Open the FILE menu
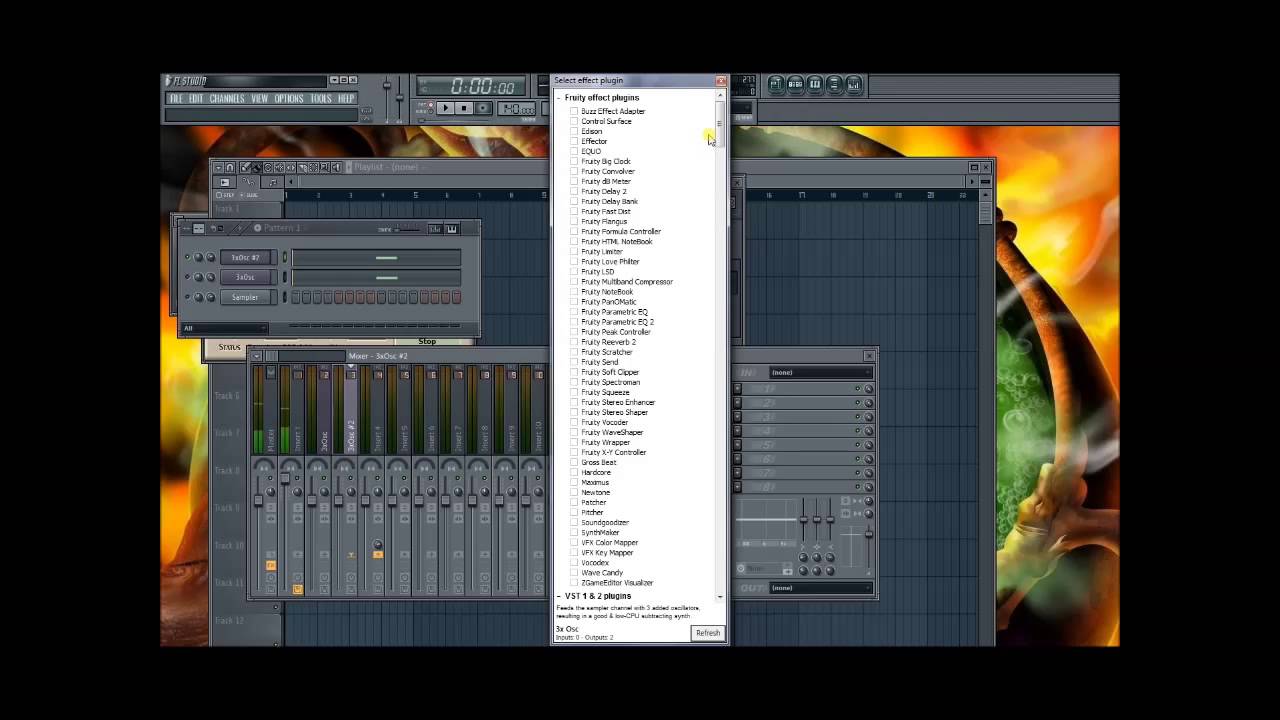Viewport: 1280px width, 720px height. 176,99
